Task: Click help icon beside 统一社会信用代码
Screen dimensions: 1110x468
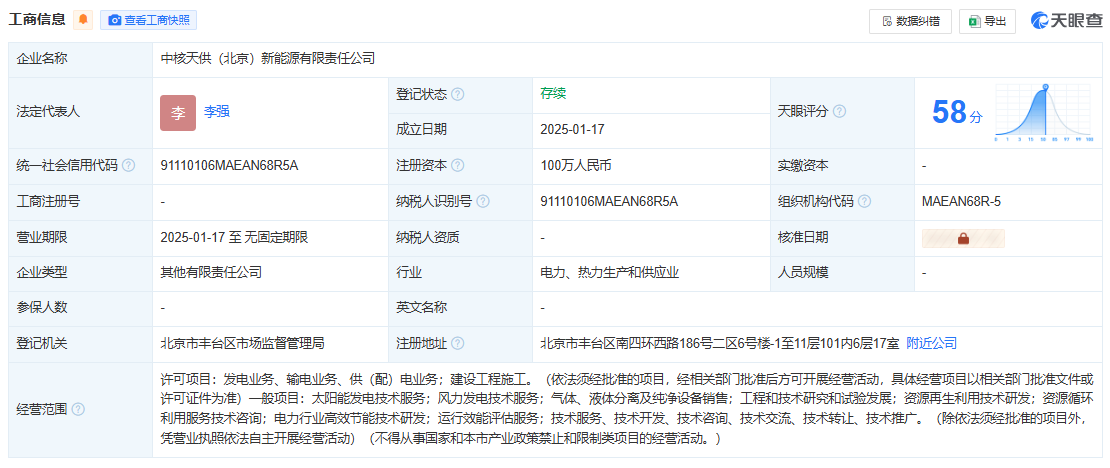Action: click(128, 166)
